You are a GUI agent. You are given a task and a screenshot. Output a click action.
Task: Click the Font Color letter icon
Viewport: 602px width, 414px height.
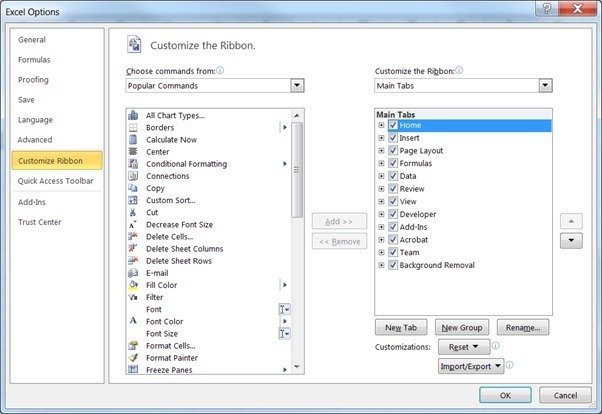pyautogui.click(x=133, y=321)
